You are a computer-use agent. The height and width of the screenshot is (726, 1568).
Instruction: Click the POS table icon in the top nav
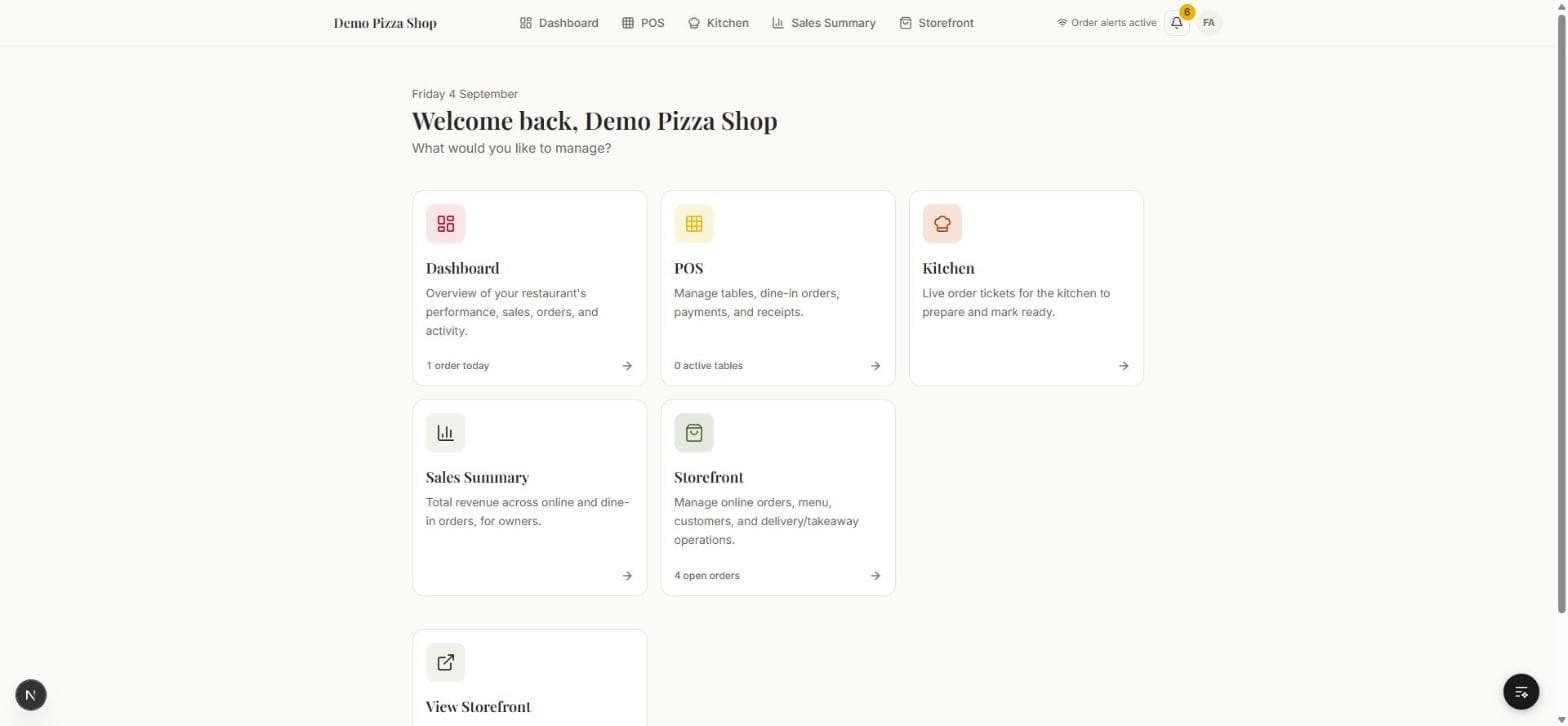628,23
